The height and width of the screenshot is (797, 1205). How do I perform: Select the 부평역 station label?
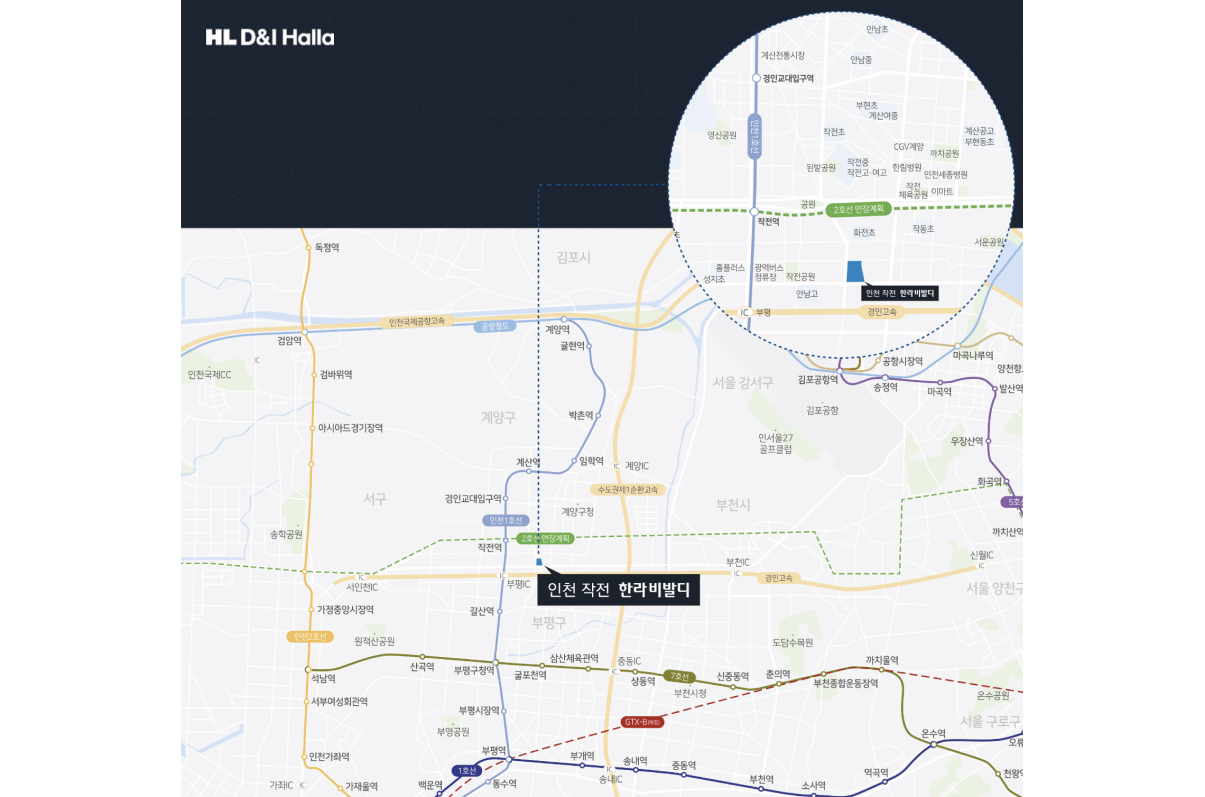[493, 750]
